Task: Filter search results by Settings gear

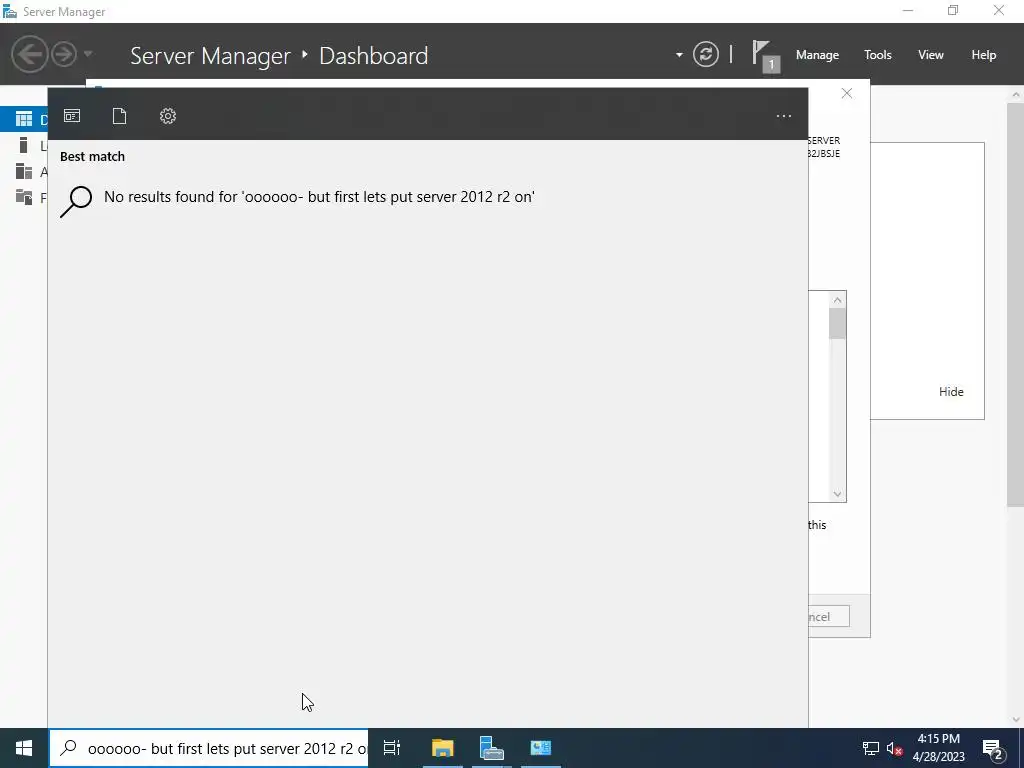Action: coord(168,116)
